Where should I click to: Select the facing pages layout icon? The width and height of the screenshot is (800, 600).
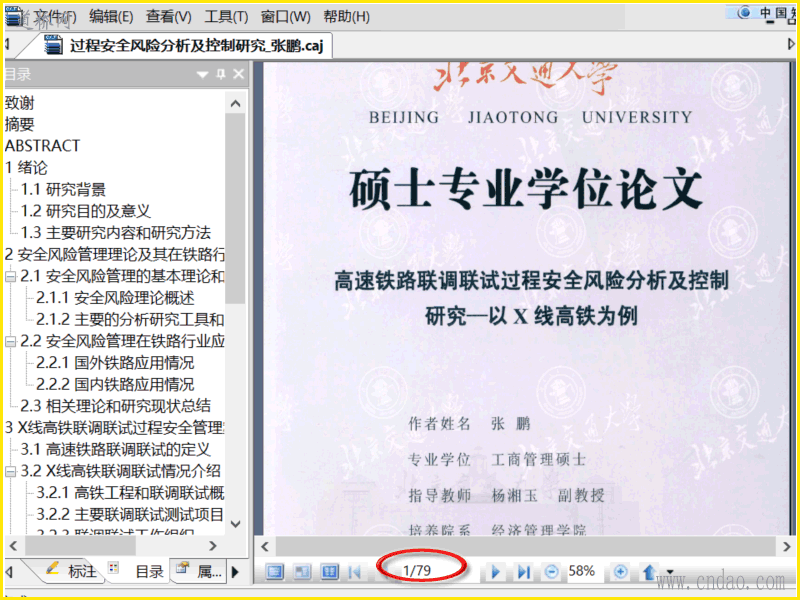click(x=303, y=571)
